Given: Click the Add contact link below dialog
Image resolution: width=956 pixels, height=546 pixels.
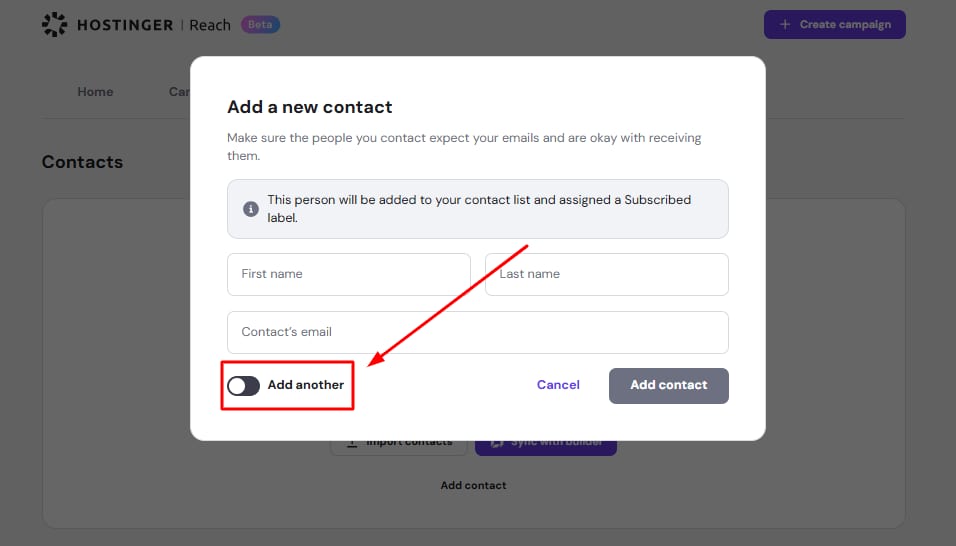Looking at the screenshot, I should (x=473, y=486).
